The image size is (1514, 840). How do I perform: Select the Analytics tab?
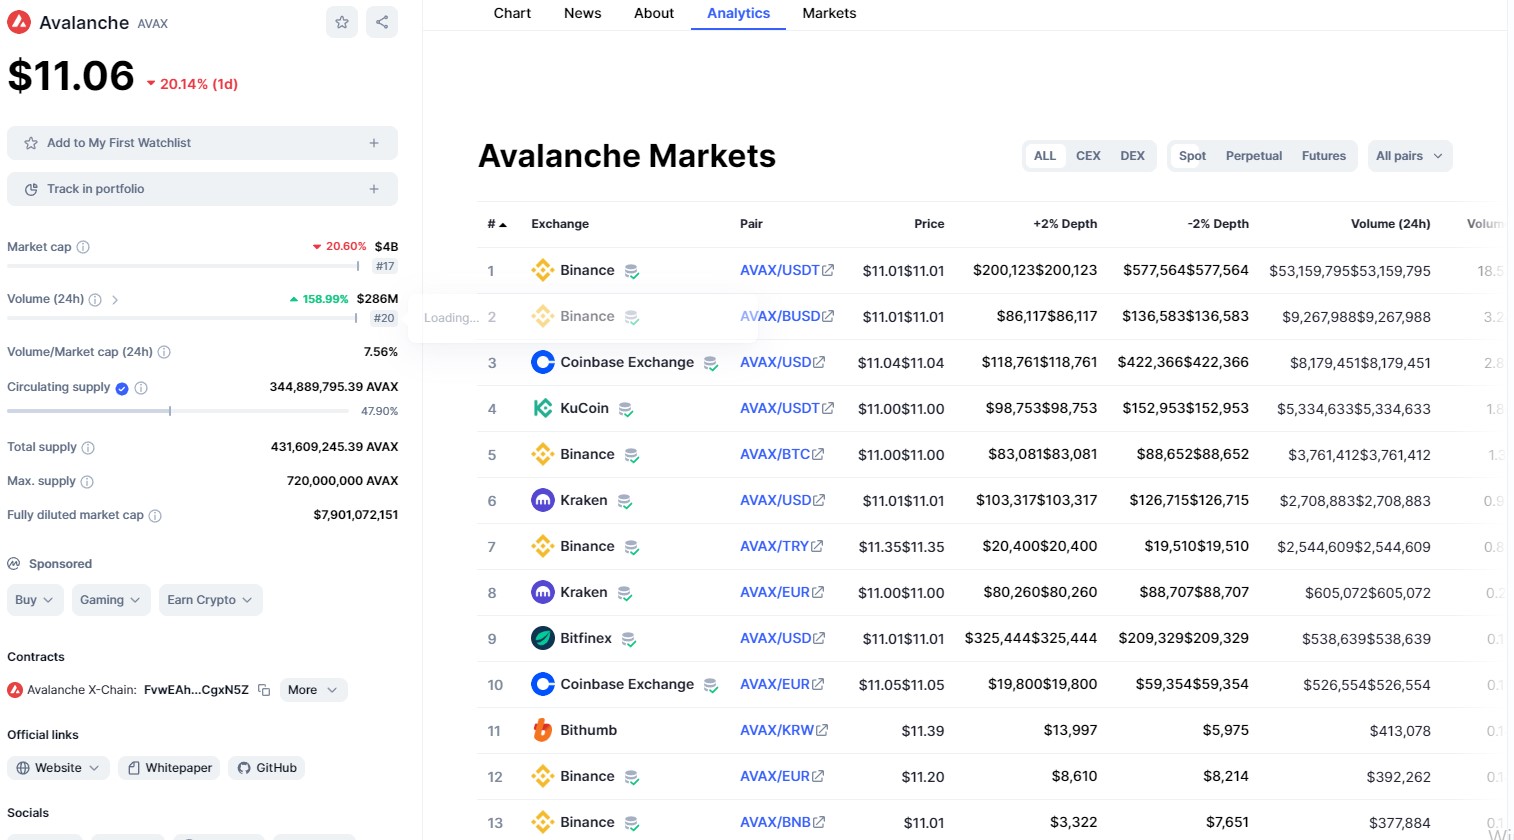point(738,13)
